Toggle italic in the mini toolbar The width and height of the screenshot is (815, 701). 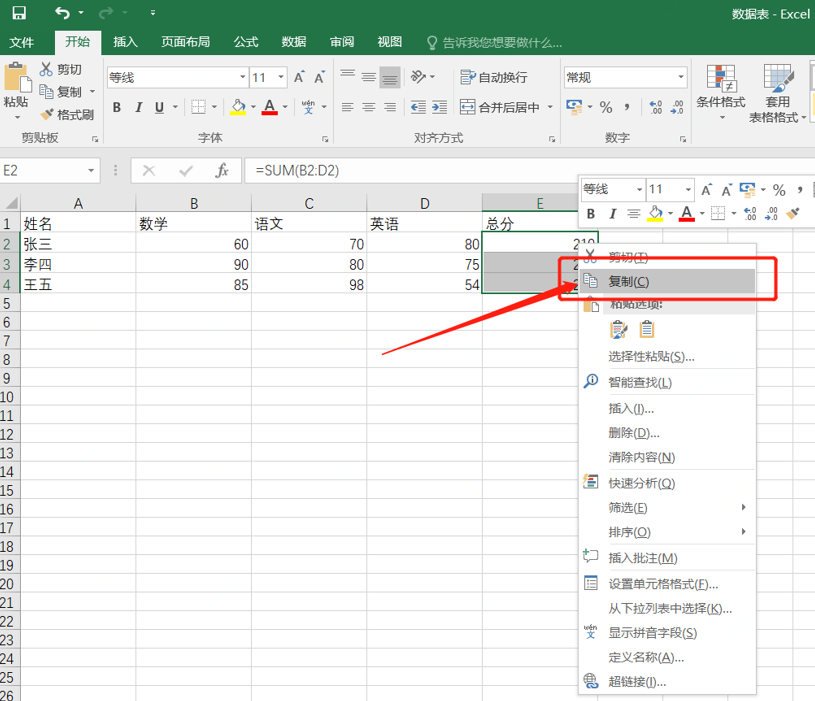click(x=613, y=214)
